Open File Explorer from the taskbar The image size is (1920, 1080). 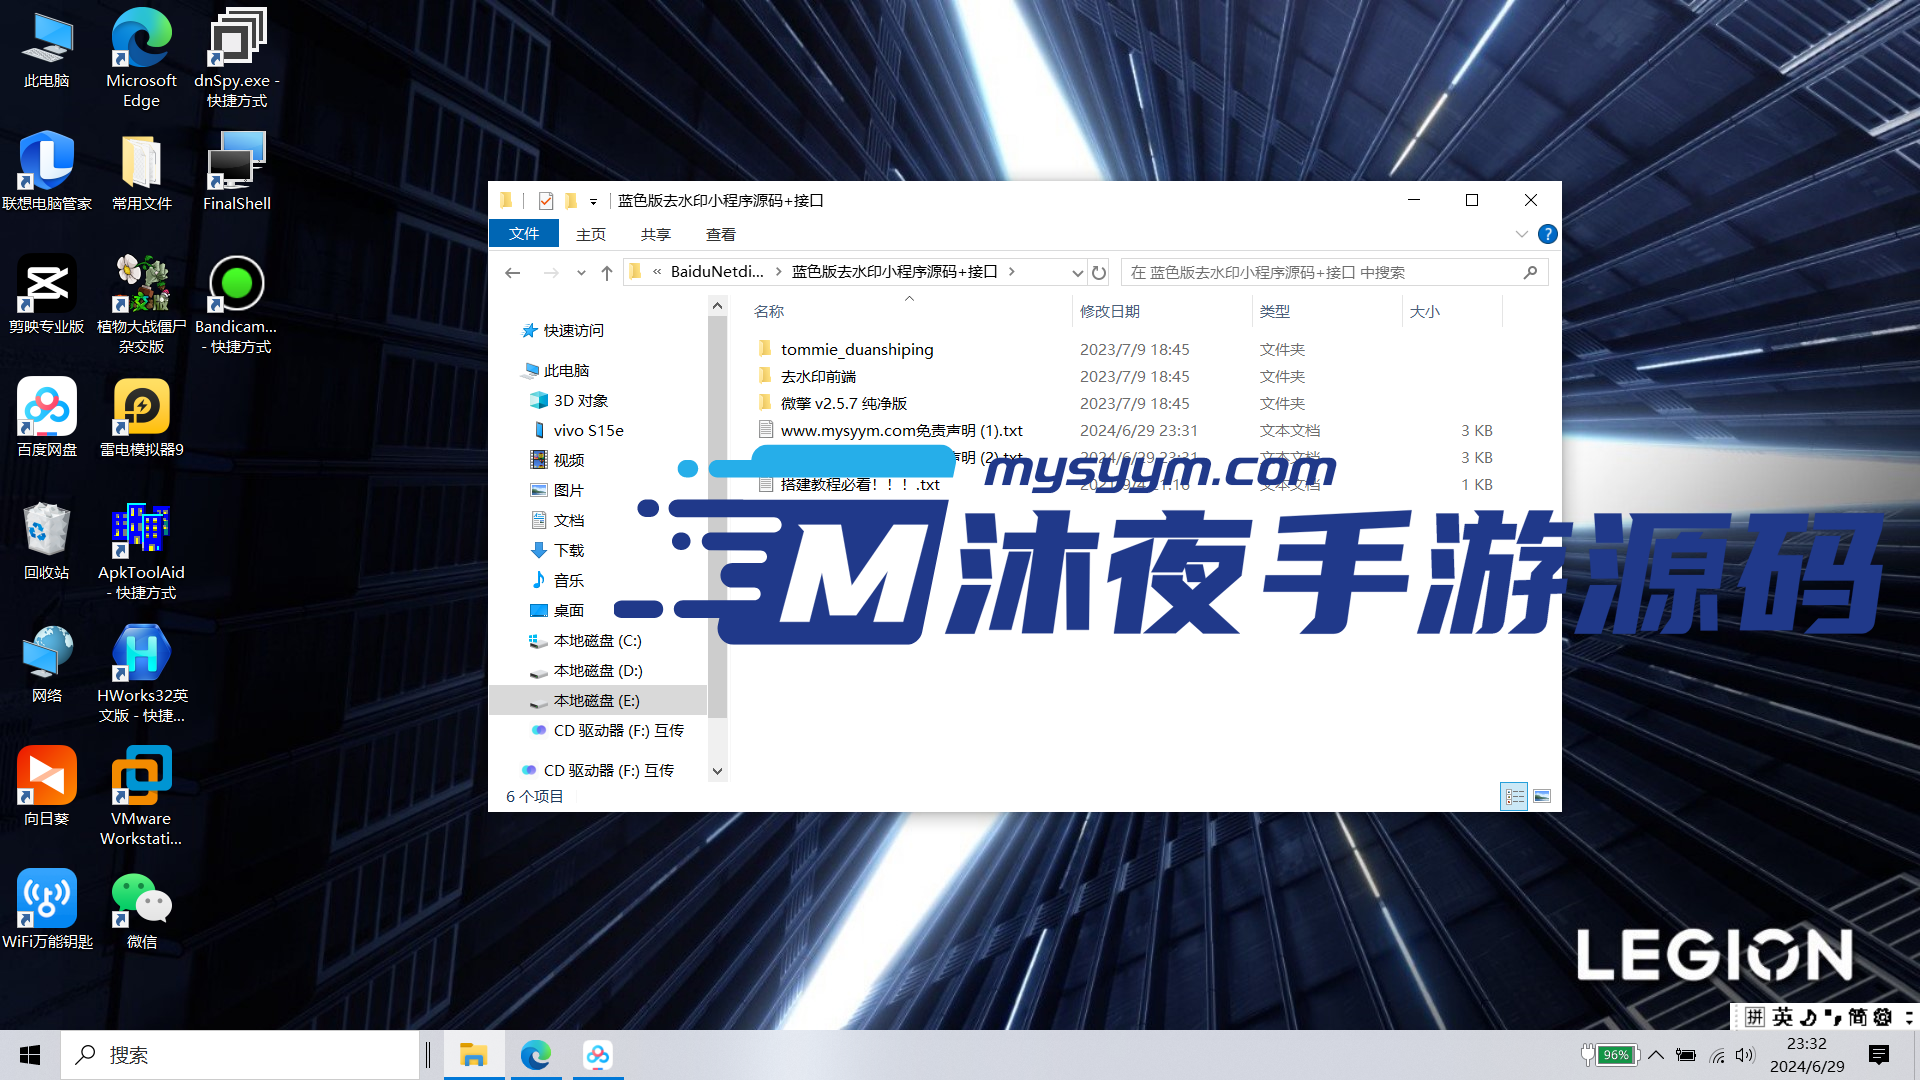pyautogui.click(x=474, y=1054)
